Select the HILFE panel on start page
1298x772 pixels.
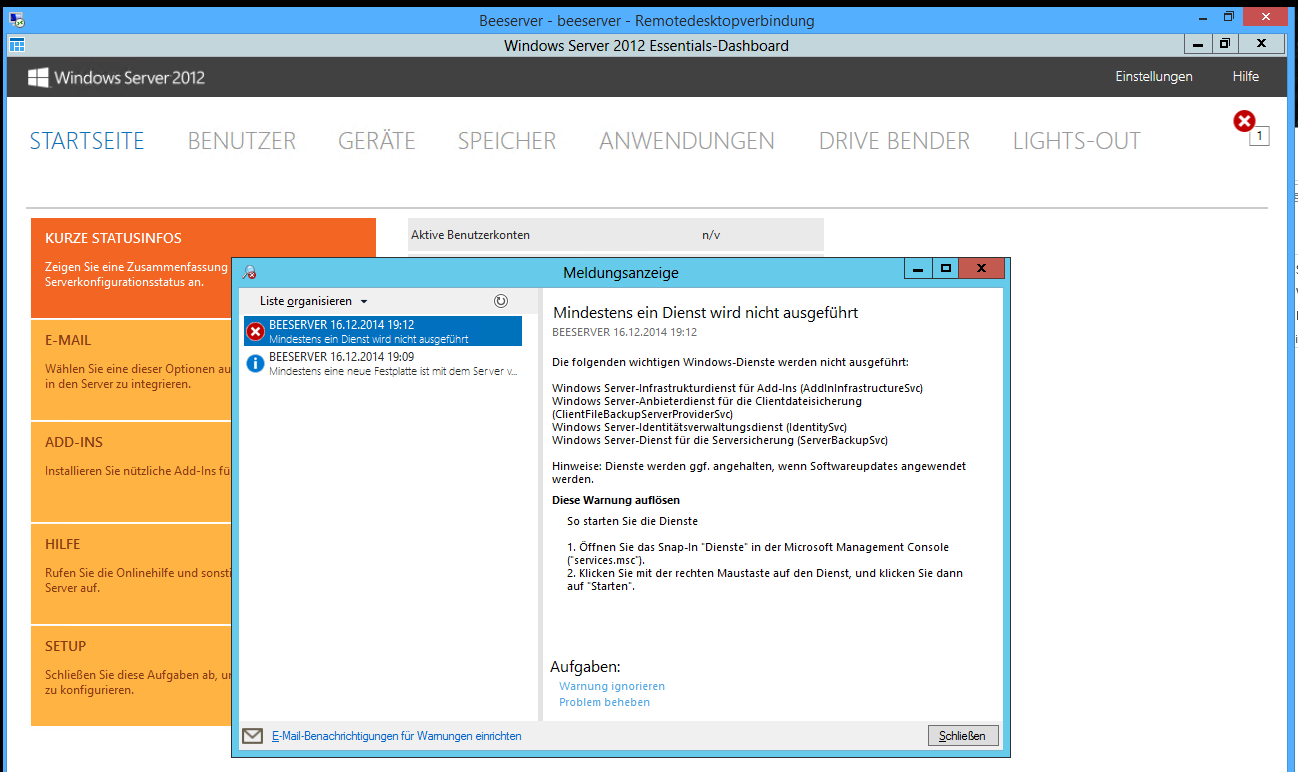pyautogui.click(x=131, y=573)
